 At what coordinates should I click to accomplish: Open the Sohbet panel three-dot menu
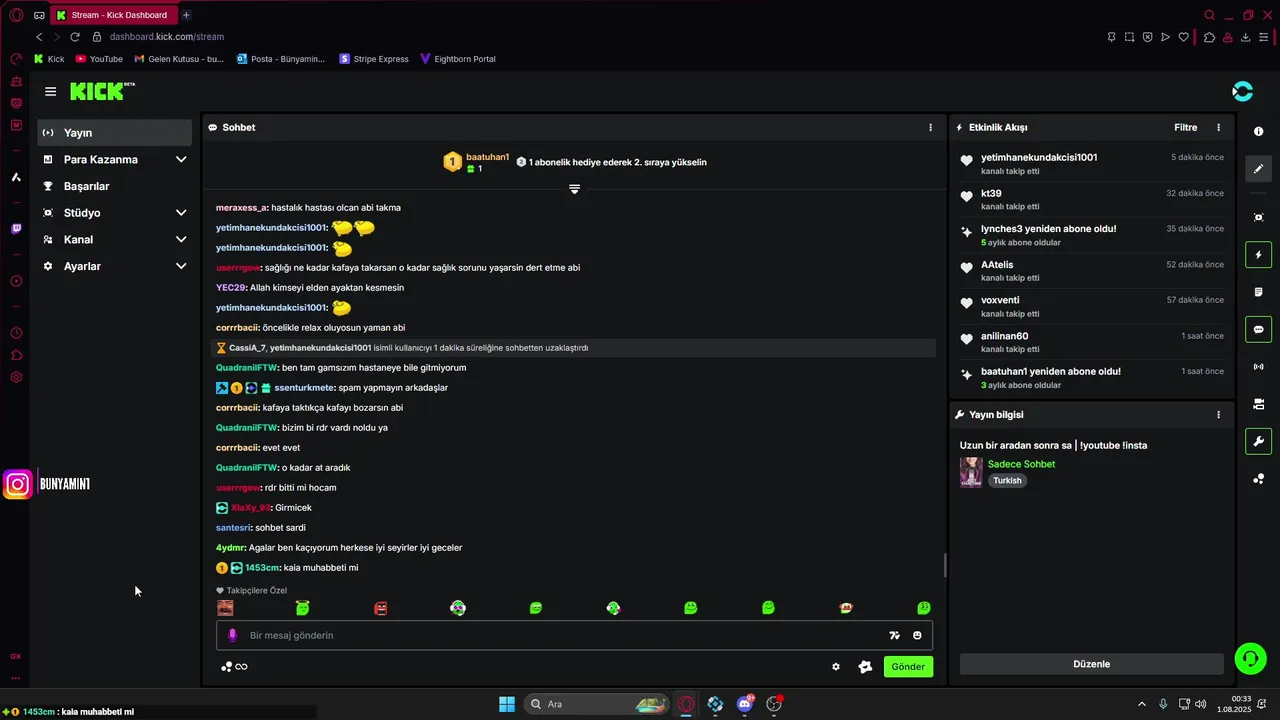[x=930, y=128]
